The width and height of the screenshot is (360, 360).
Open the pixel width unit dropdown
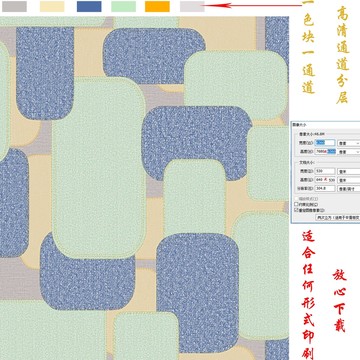click(x=349, y=143)
